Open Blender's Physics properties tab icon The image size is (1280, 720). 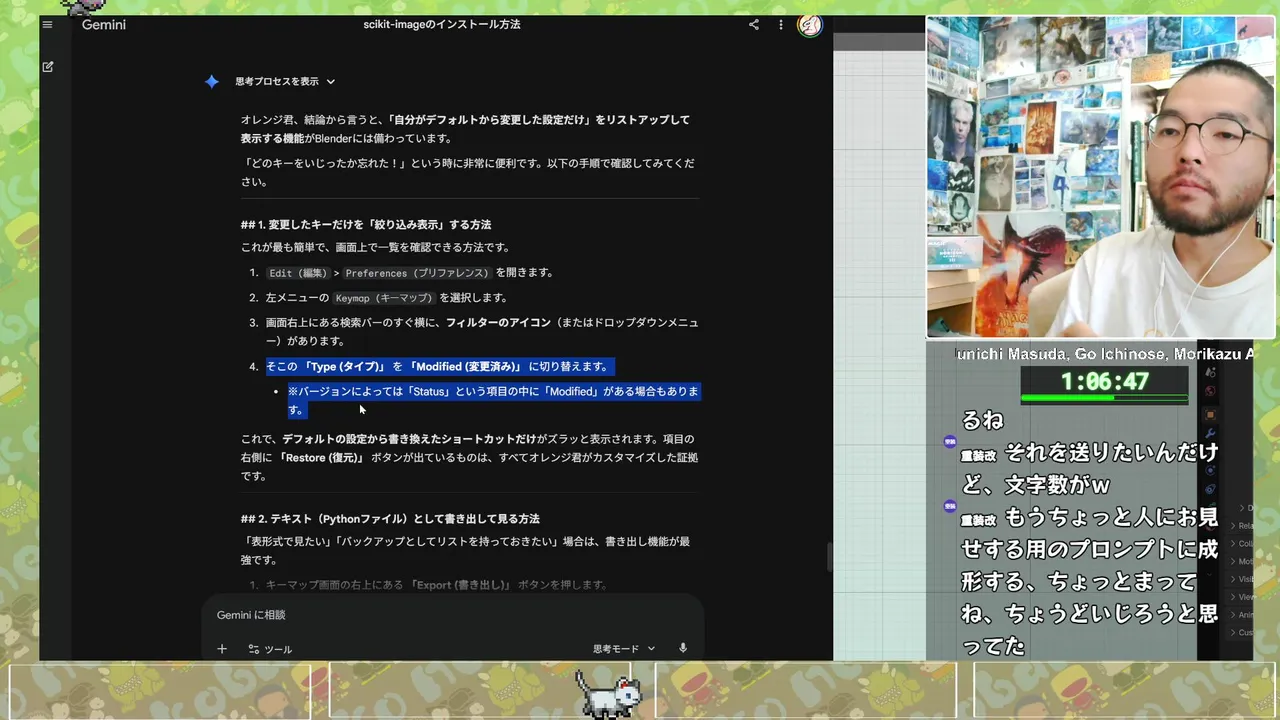tap(1210, 470)
